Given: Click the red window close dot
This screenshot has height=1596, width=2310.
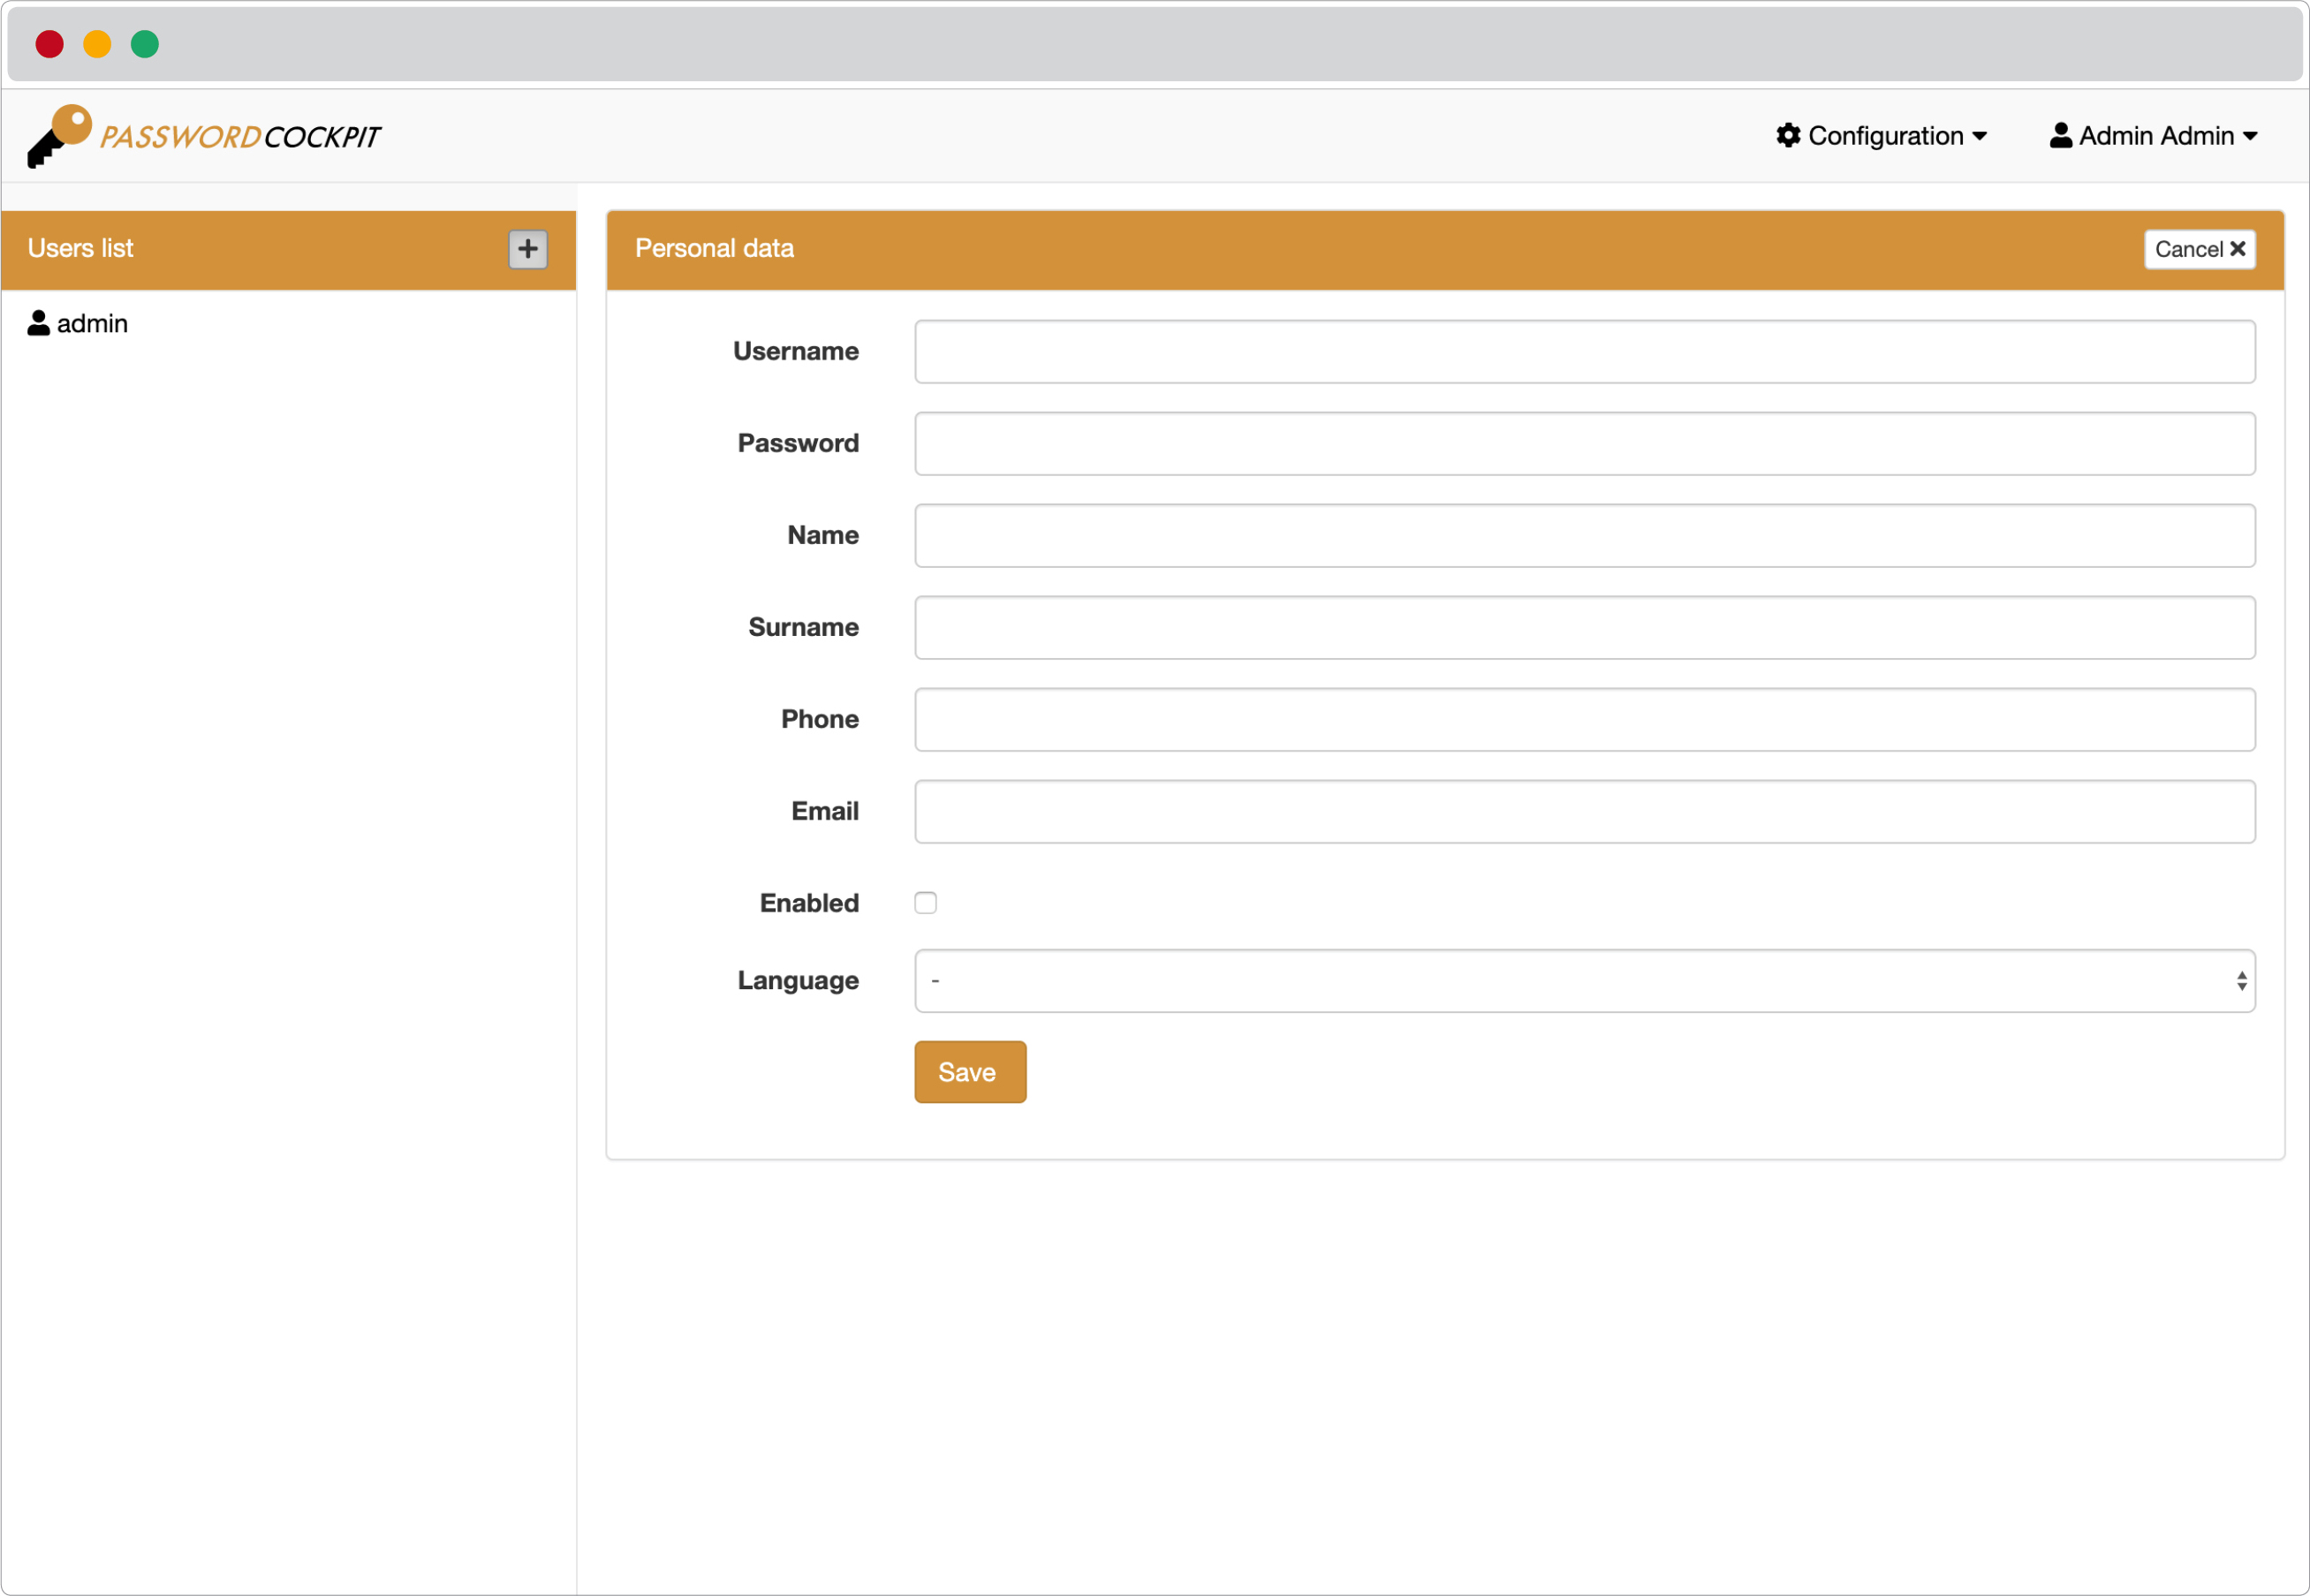Looking at the screenshot, I should (49, 44).
